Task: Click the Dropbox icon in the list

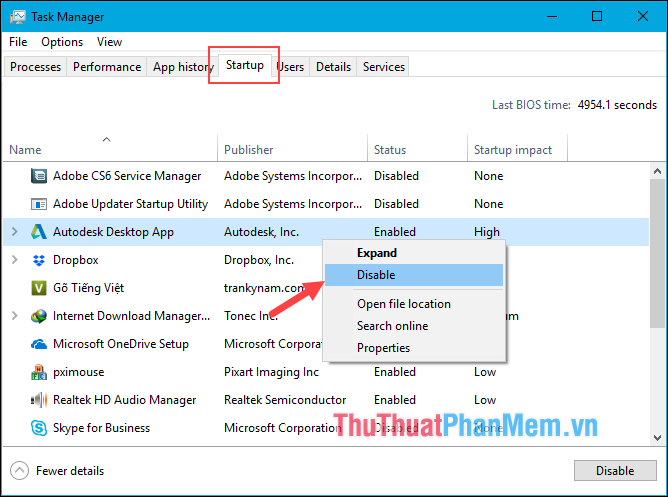Action: tap(39, 260)
